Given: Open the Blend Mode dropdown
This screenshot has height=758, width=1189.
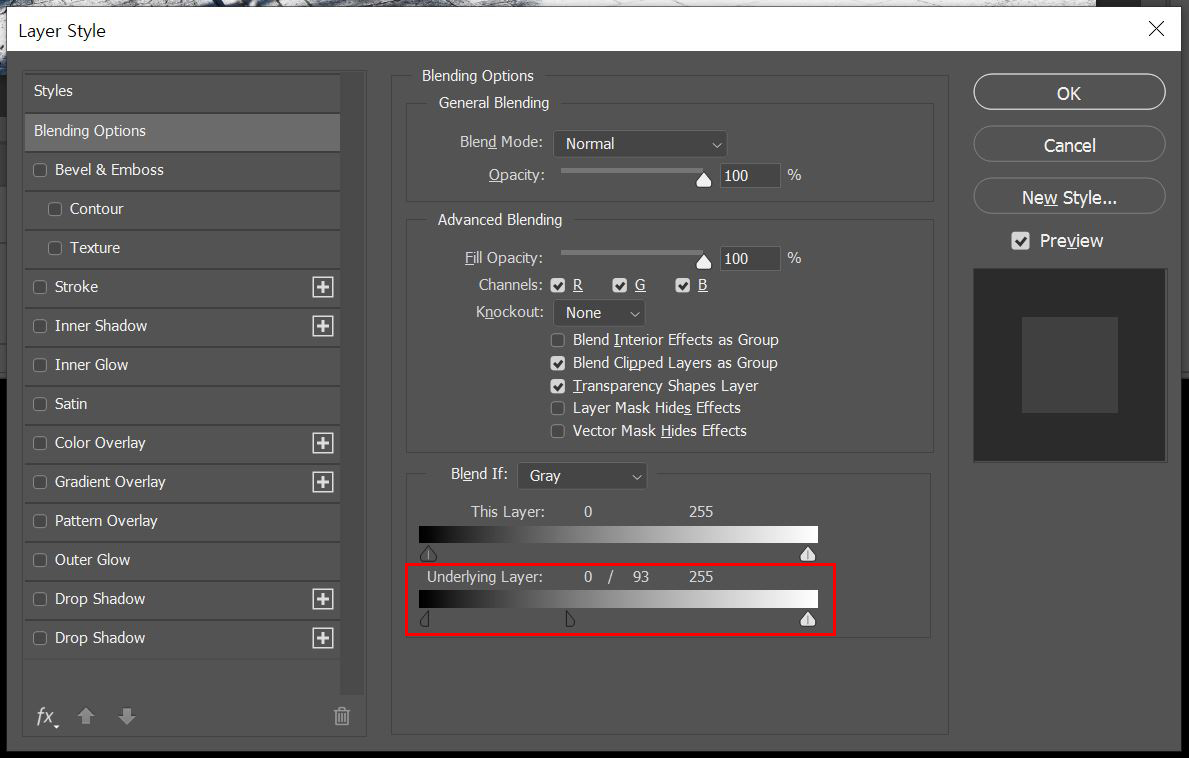Looking at the screenshot, I should 640,144.
